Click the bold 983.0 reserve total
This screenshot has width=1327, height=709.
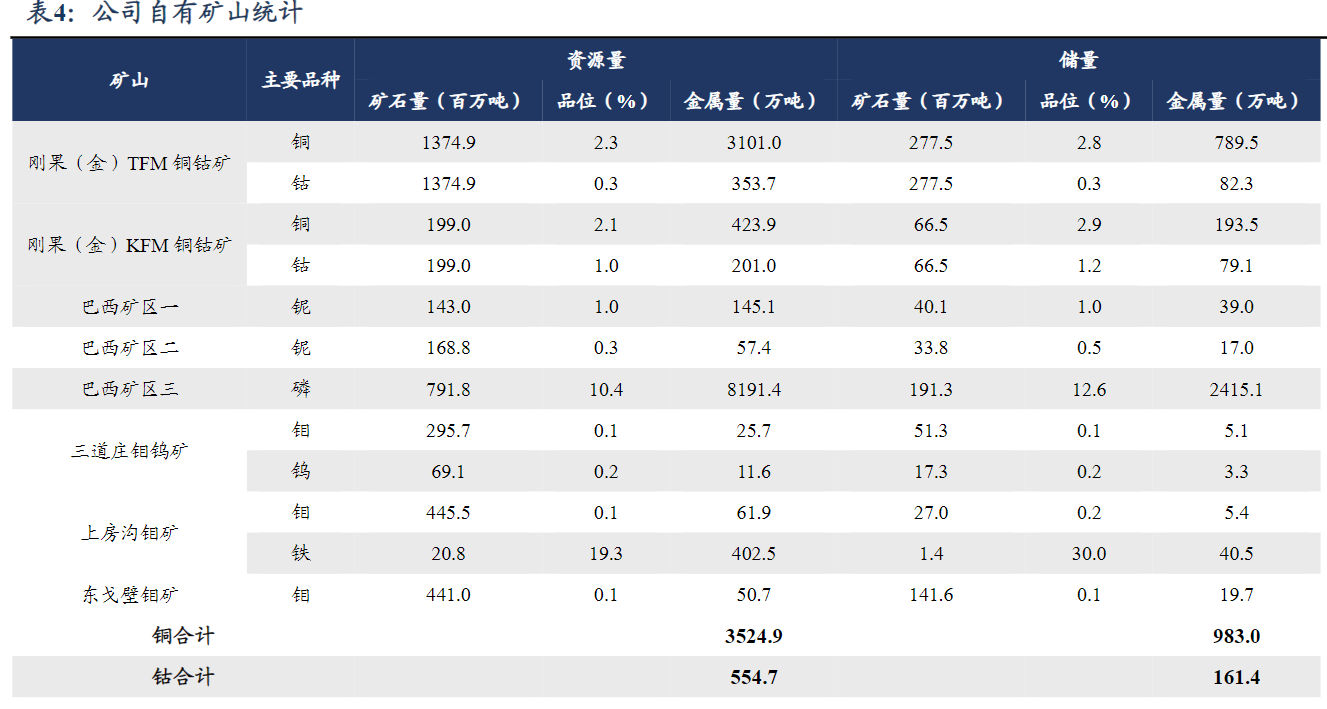pyautogui.click(x=1236, y=636)
